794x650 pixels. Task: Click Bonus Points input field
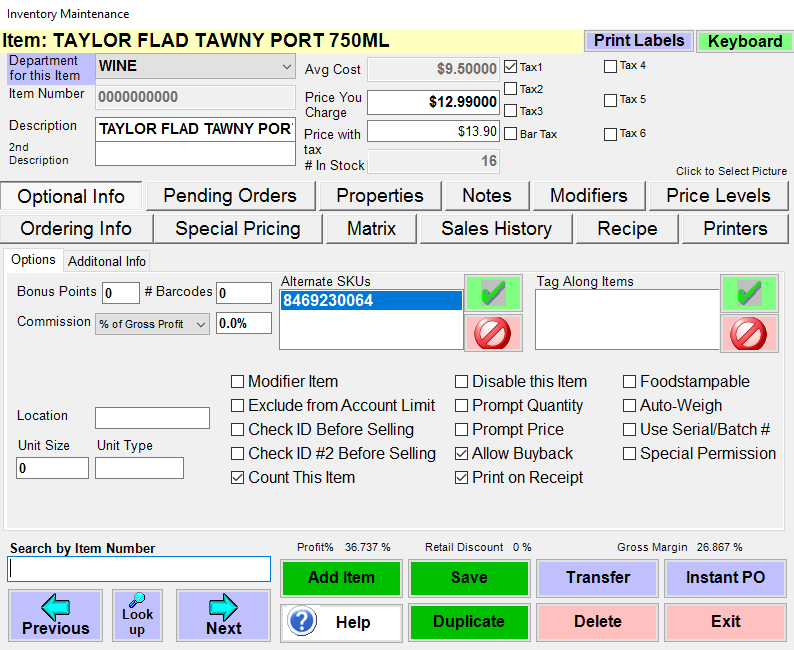121,293
